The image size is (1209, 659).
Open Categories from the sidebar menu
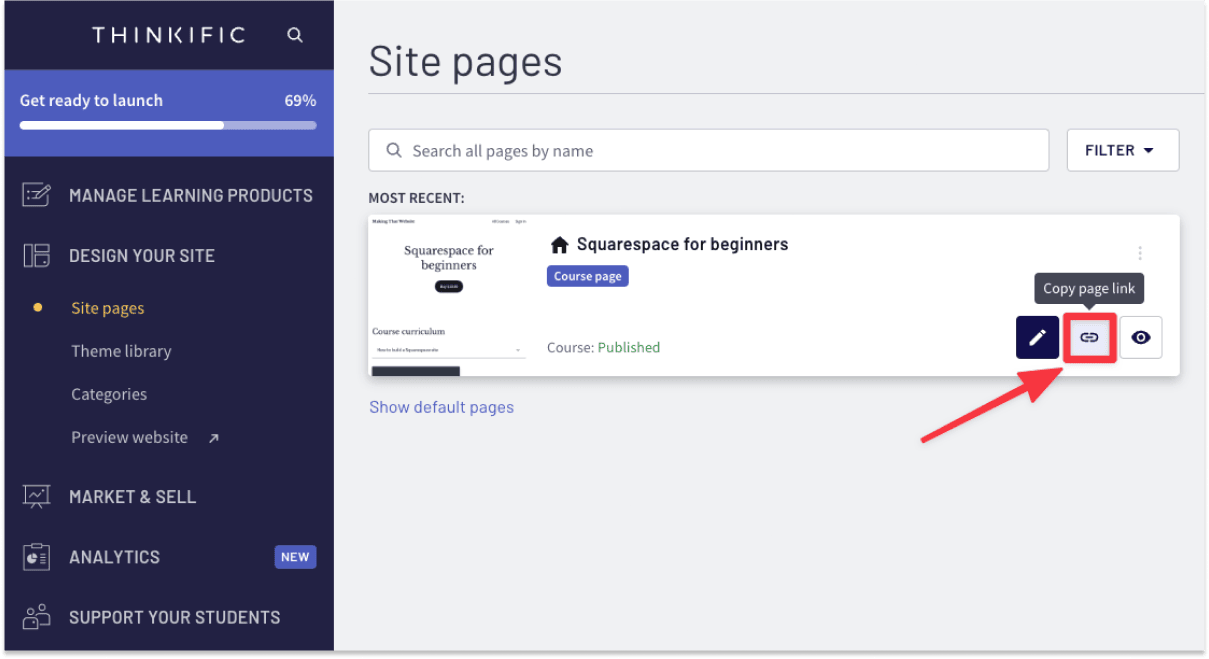pyautogui.click(x=109, y=394)
